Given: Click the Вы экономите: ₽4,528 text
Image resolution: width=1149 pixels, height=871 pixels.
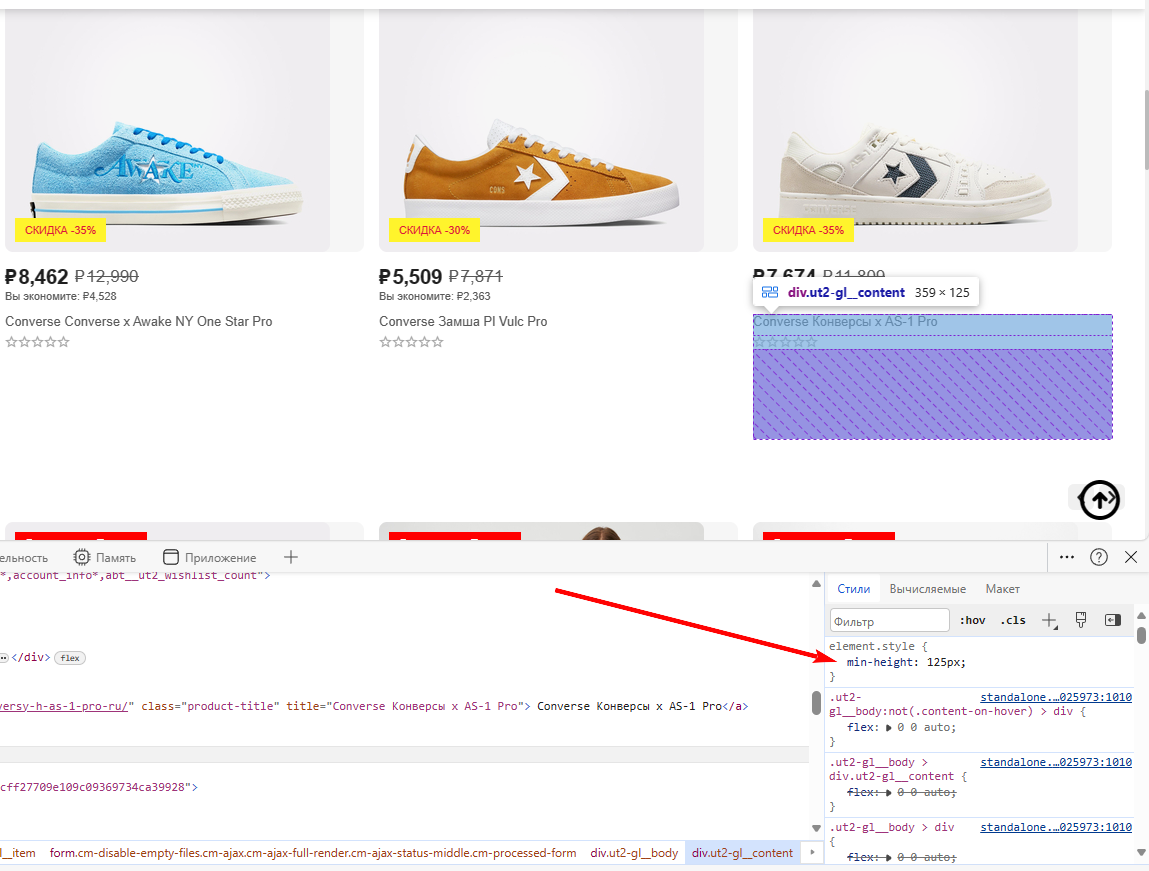Looking at the screenshot, I should click(61, 297).
